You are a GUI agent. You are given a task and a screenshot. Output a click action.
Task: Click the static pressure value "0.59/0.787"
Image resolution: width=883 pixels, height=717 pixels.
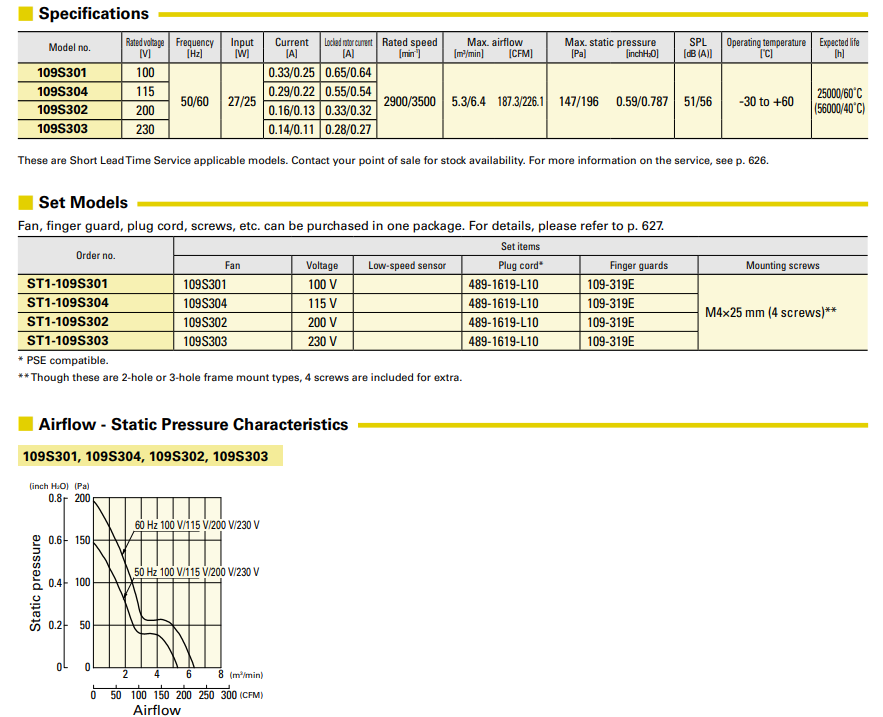pyautogui.click(x=642, y=102)
